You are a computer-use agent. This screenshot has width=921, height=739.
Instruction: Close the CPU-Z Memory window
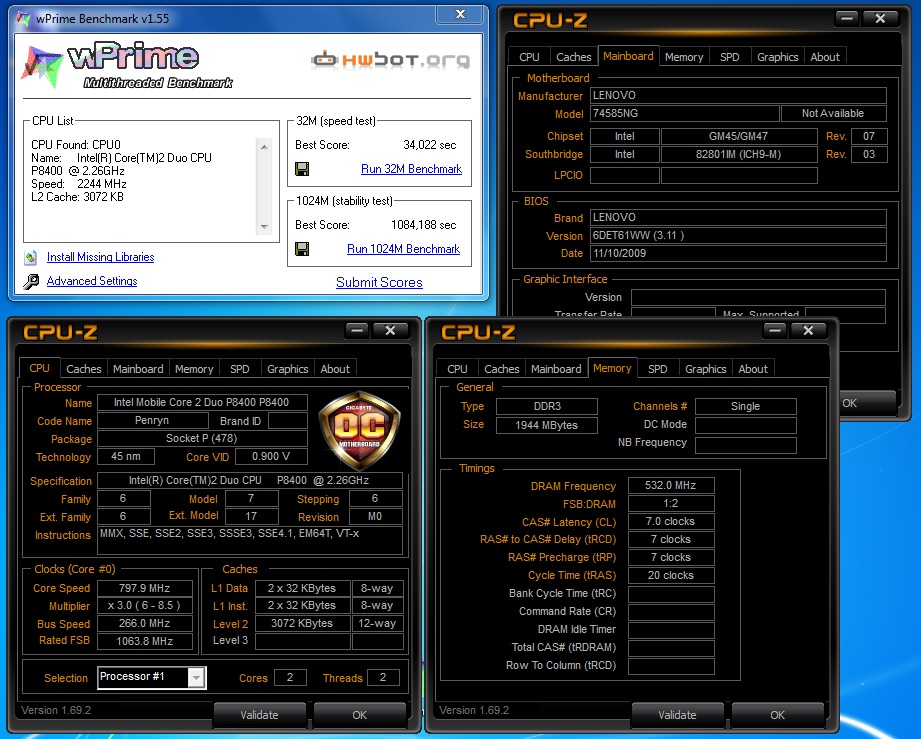(808, 331)
